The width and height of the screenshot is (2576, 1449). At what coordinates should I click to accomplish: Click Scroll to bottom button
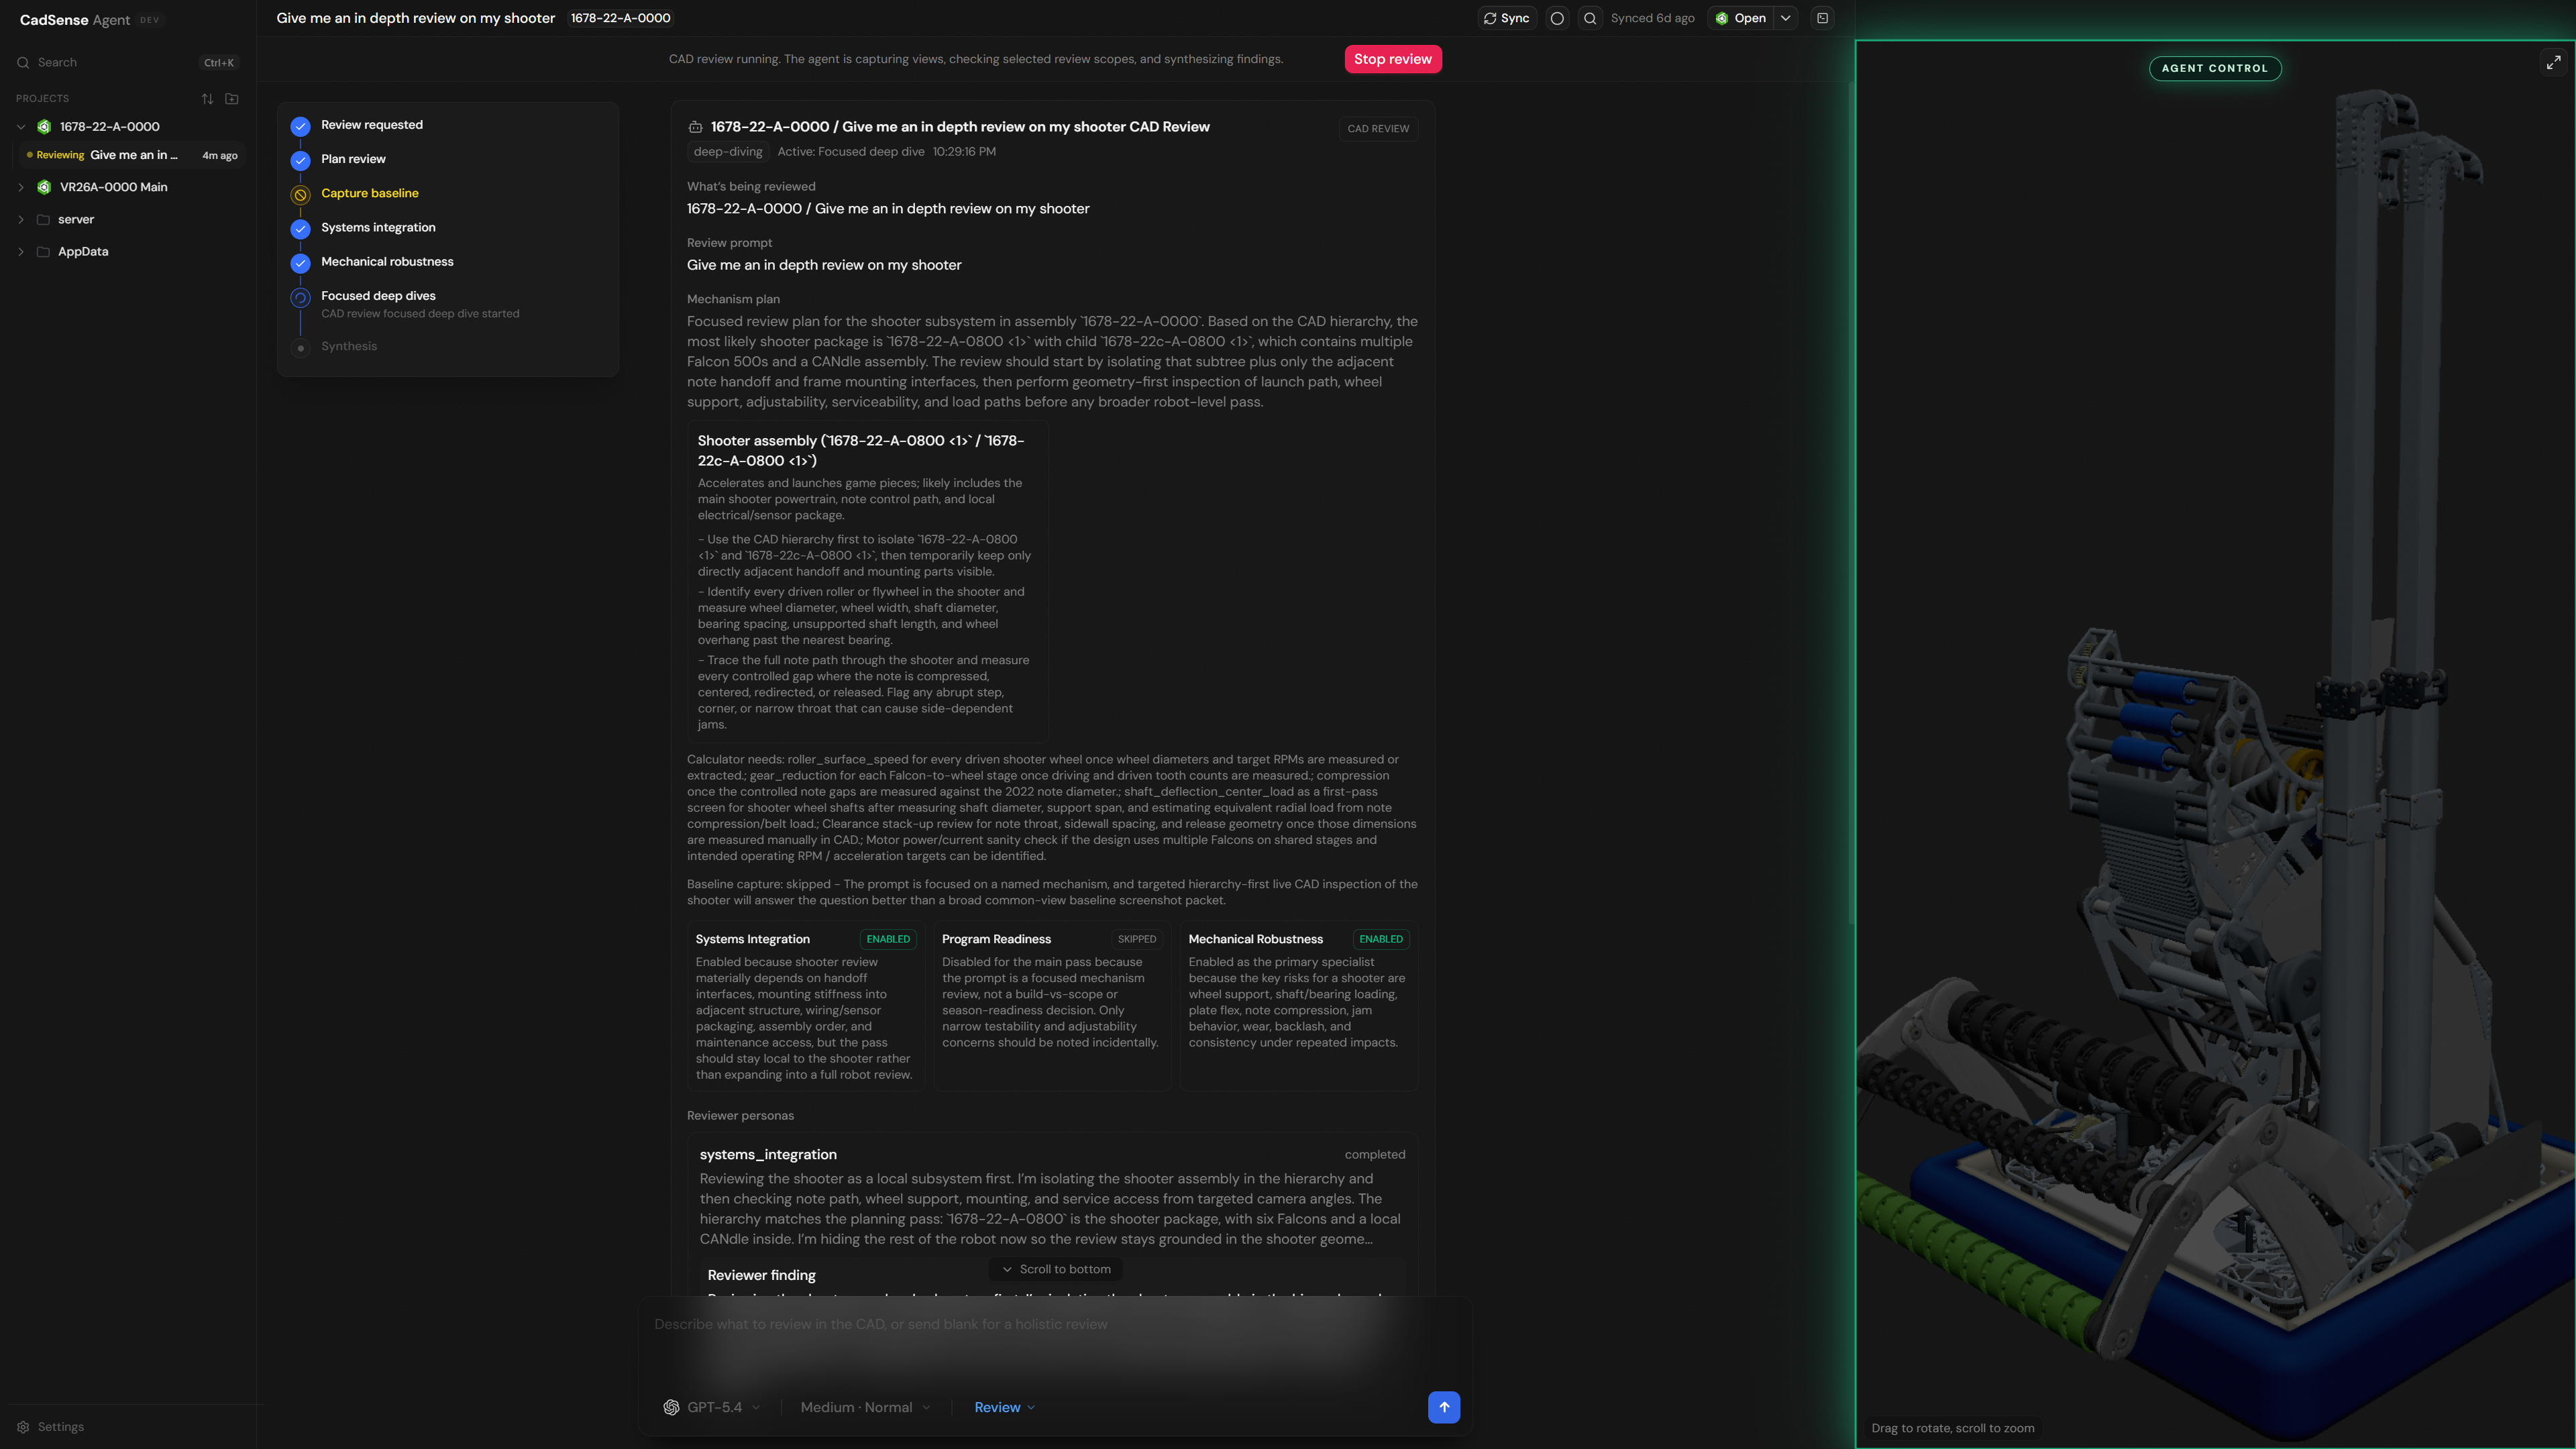click(x=1056, y=1269)
